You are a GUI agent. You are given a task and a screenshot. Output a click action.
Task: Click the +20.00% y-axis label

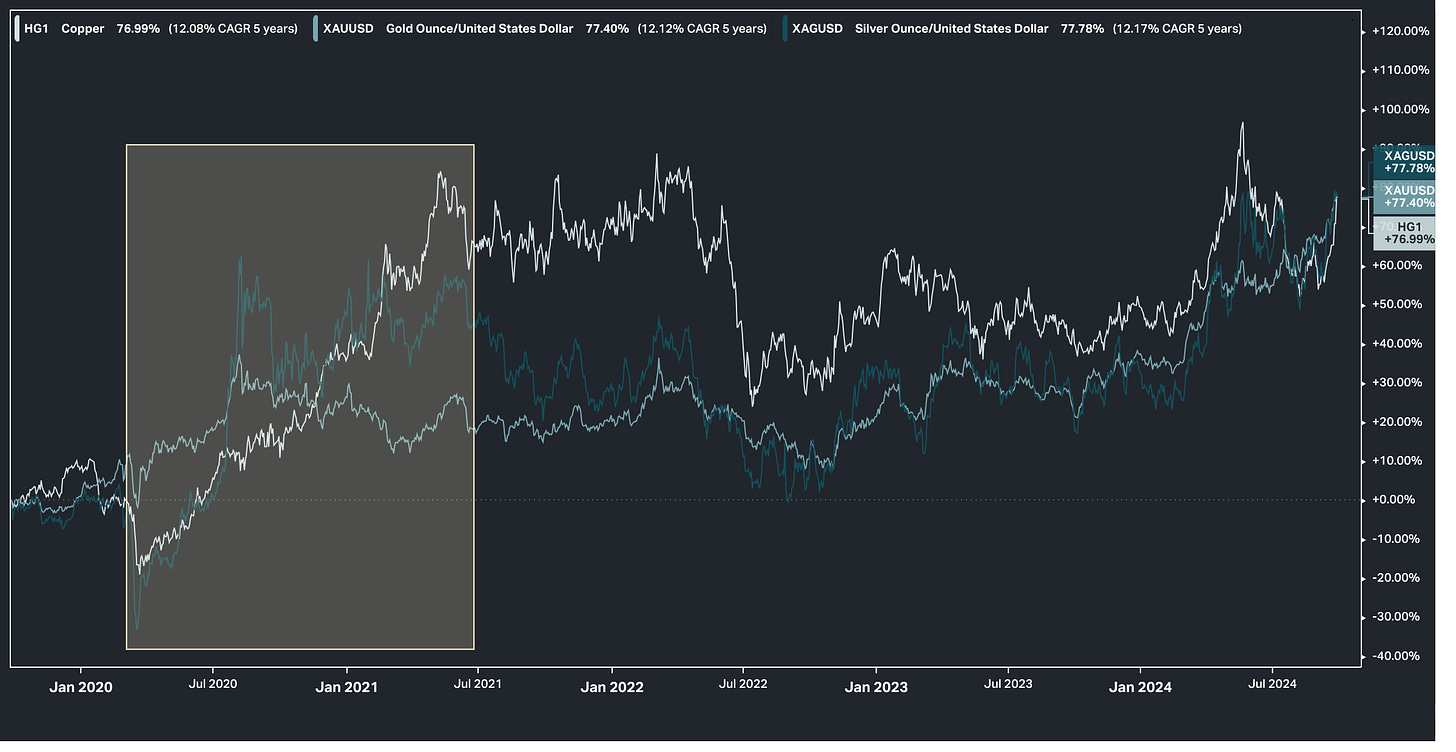(1396, 422)
